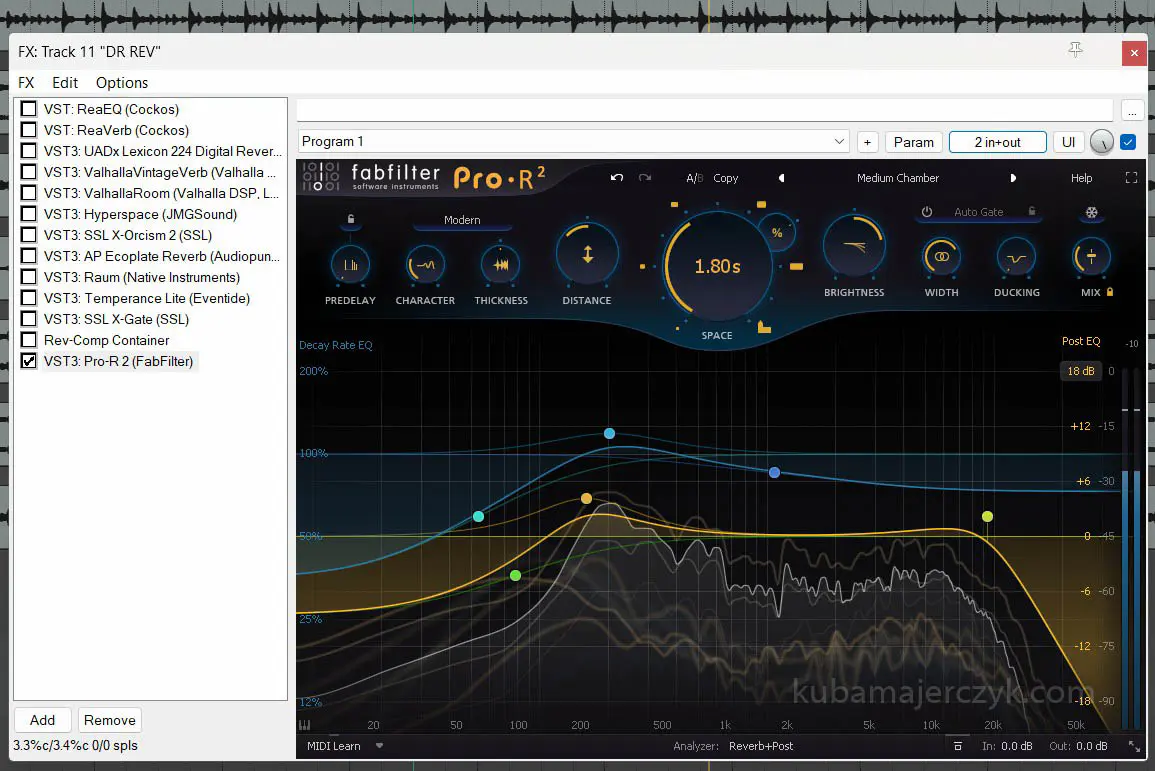This screenshot has width=1155, height=771.
Task: Go to the previous preset arrow
Action: tap(781, 178)
